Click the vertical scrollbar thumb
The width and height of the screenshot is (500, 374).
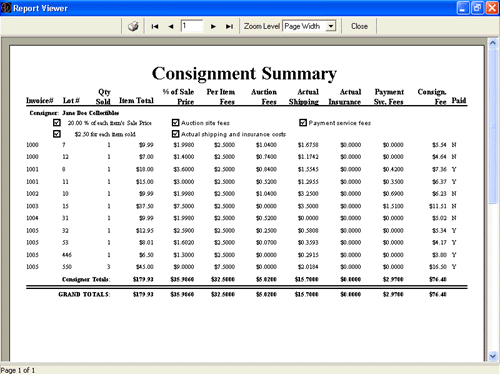click(x=493, y=126)
